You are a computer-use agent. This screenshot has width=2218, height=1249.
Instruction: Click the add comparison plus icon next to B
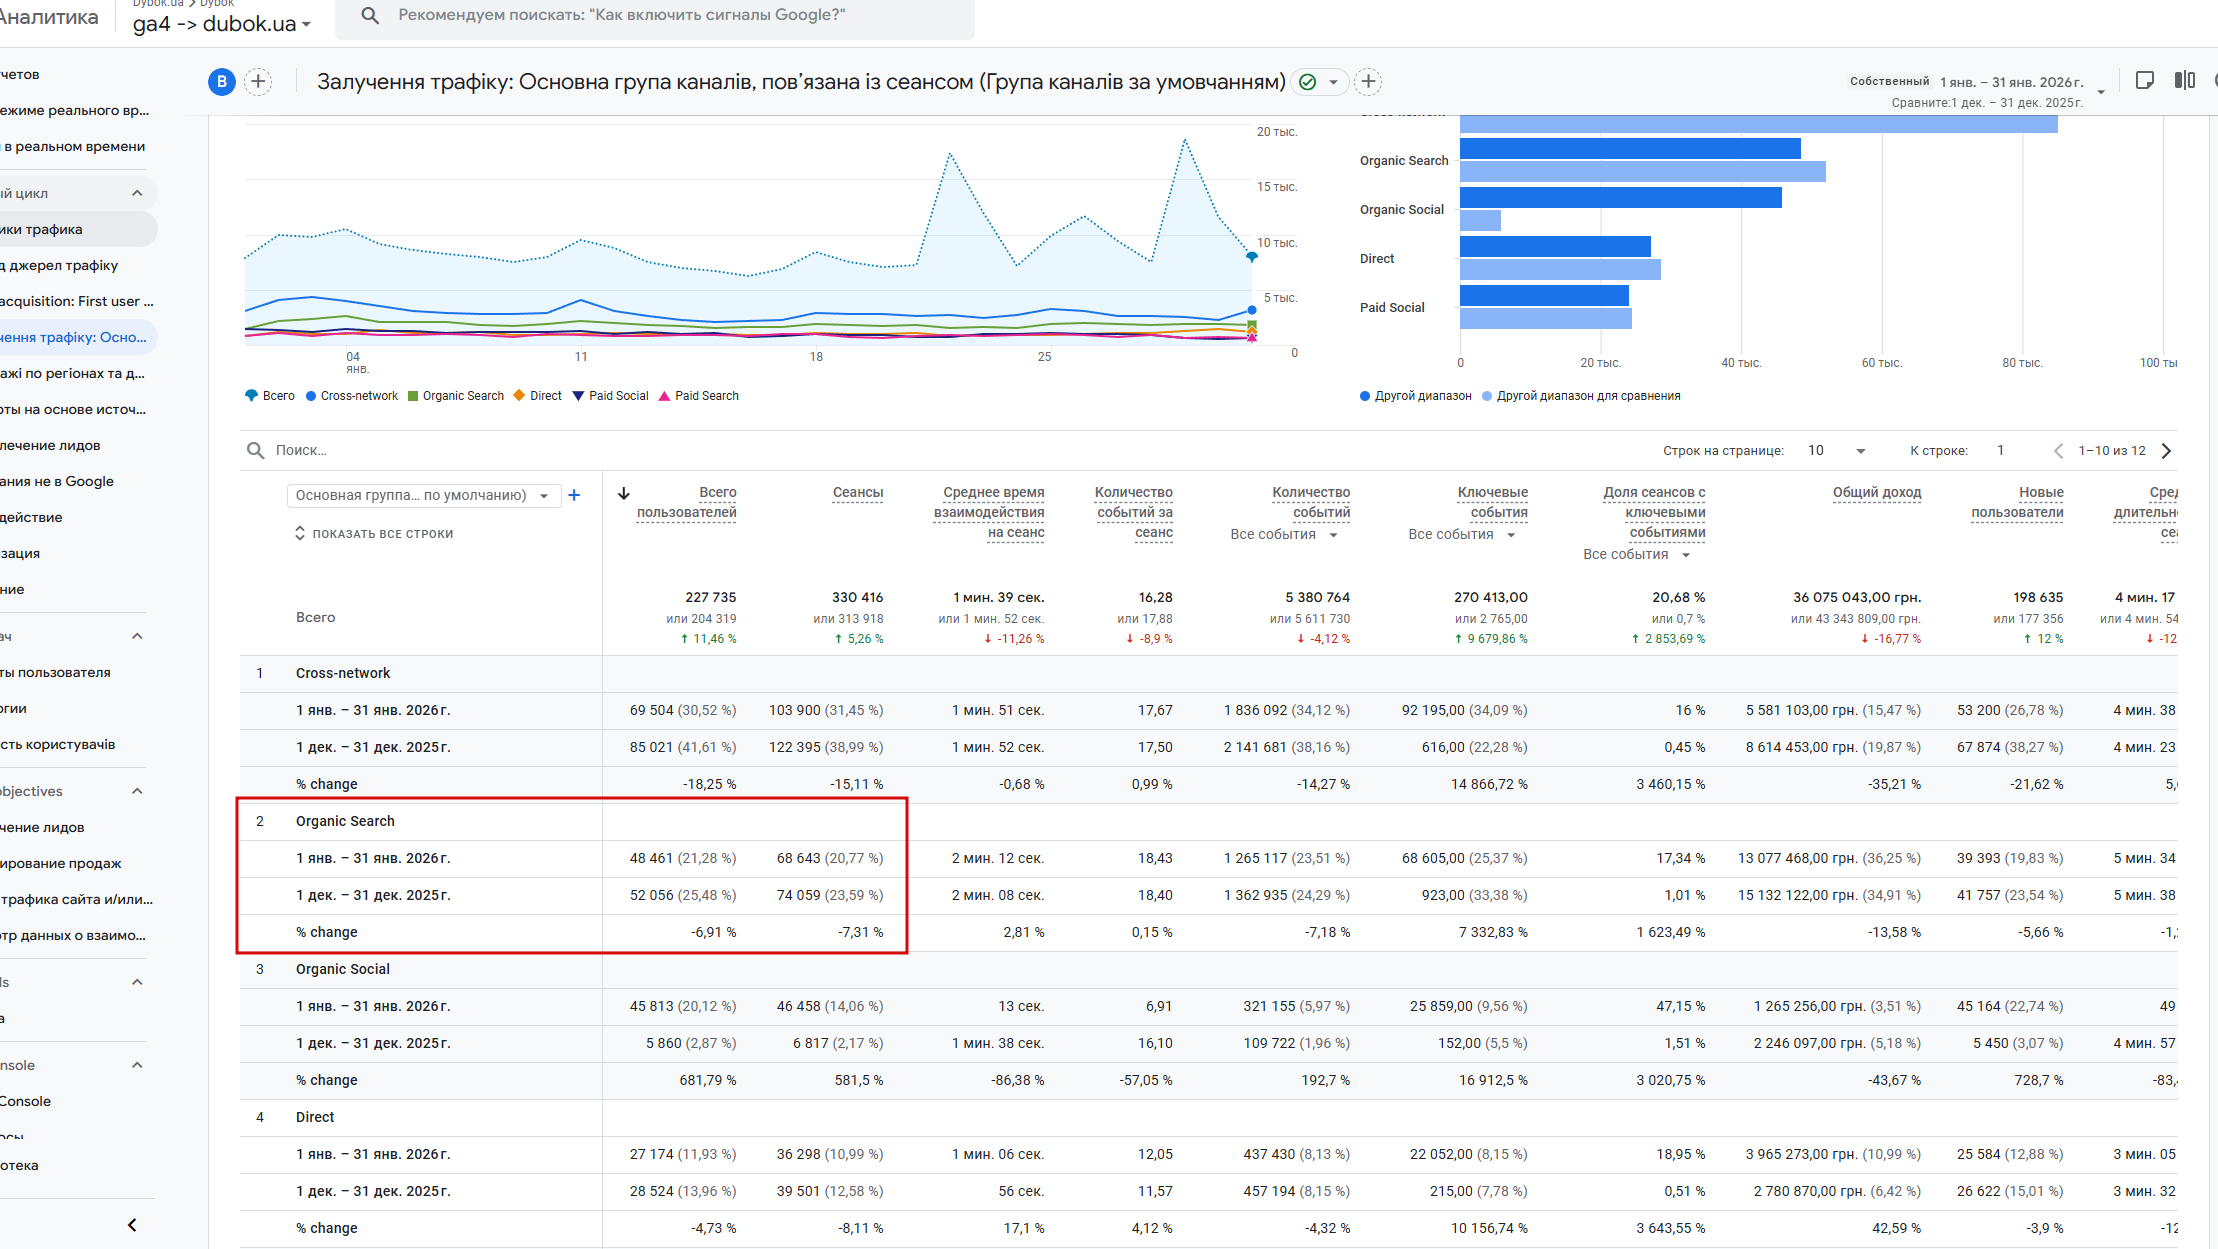[x=258, y=82]
